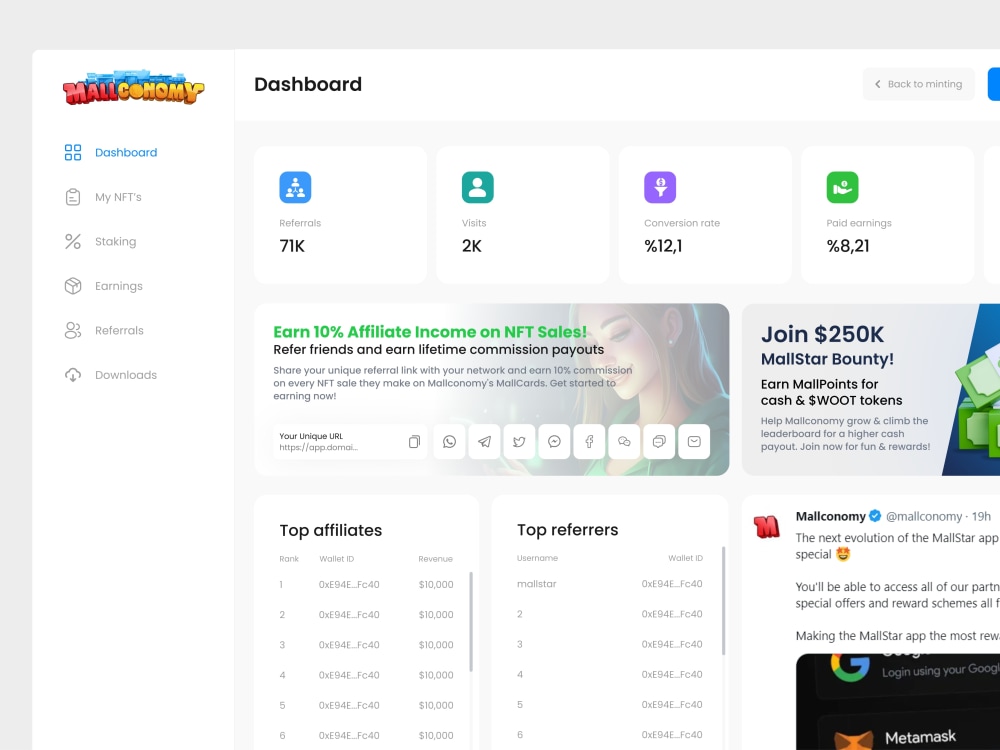The height and width of the screenshot is (750, 1000).
Task: Click the Top referrers list scrollbar
Action: coord(723,601)
